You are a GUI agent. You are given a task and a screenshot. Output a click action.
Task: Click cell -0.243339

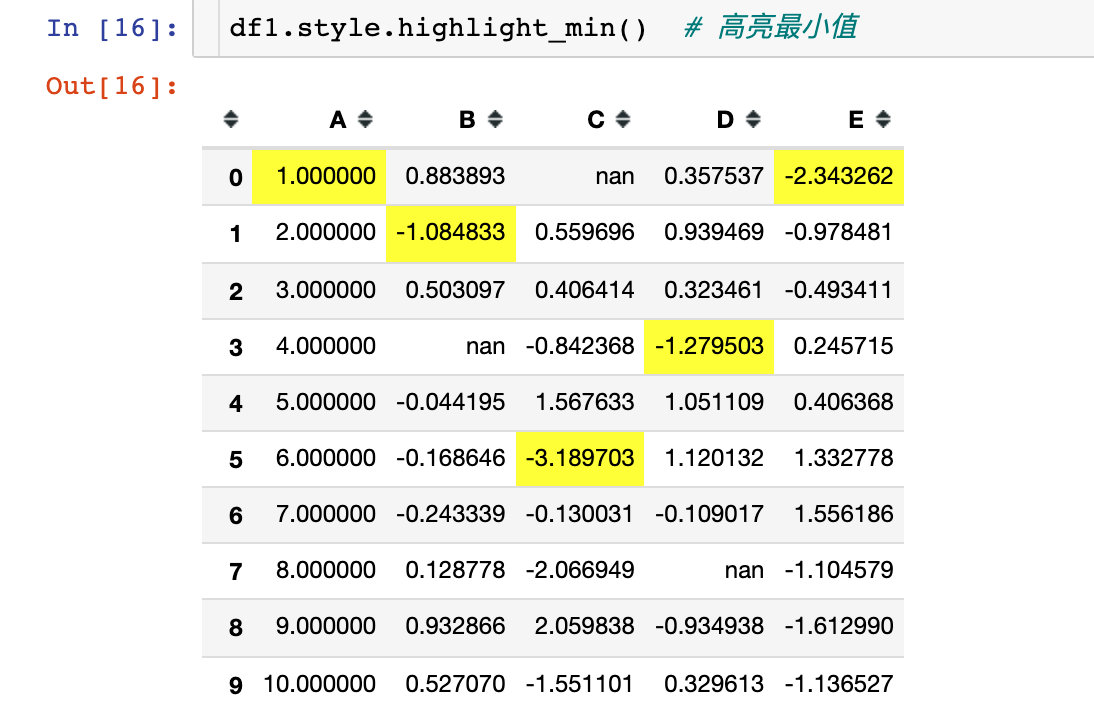click(451, 515)
